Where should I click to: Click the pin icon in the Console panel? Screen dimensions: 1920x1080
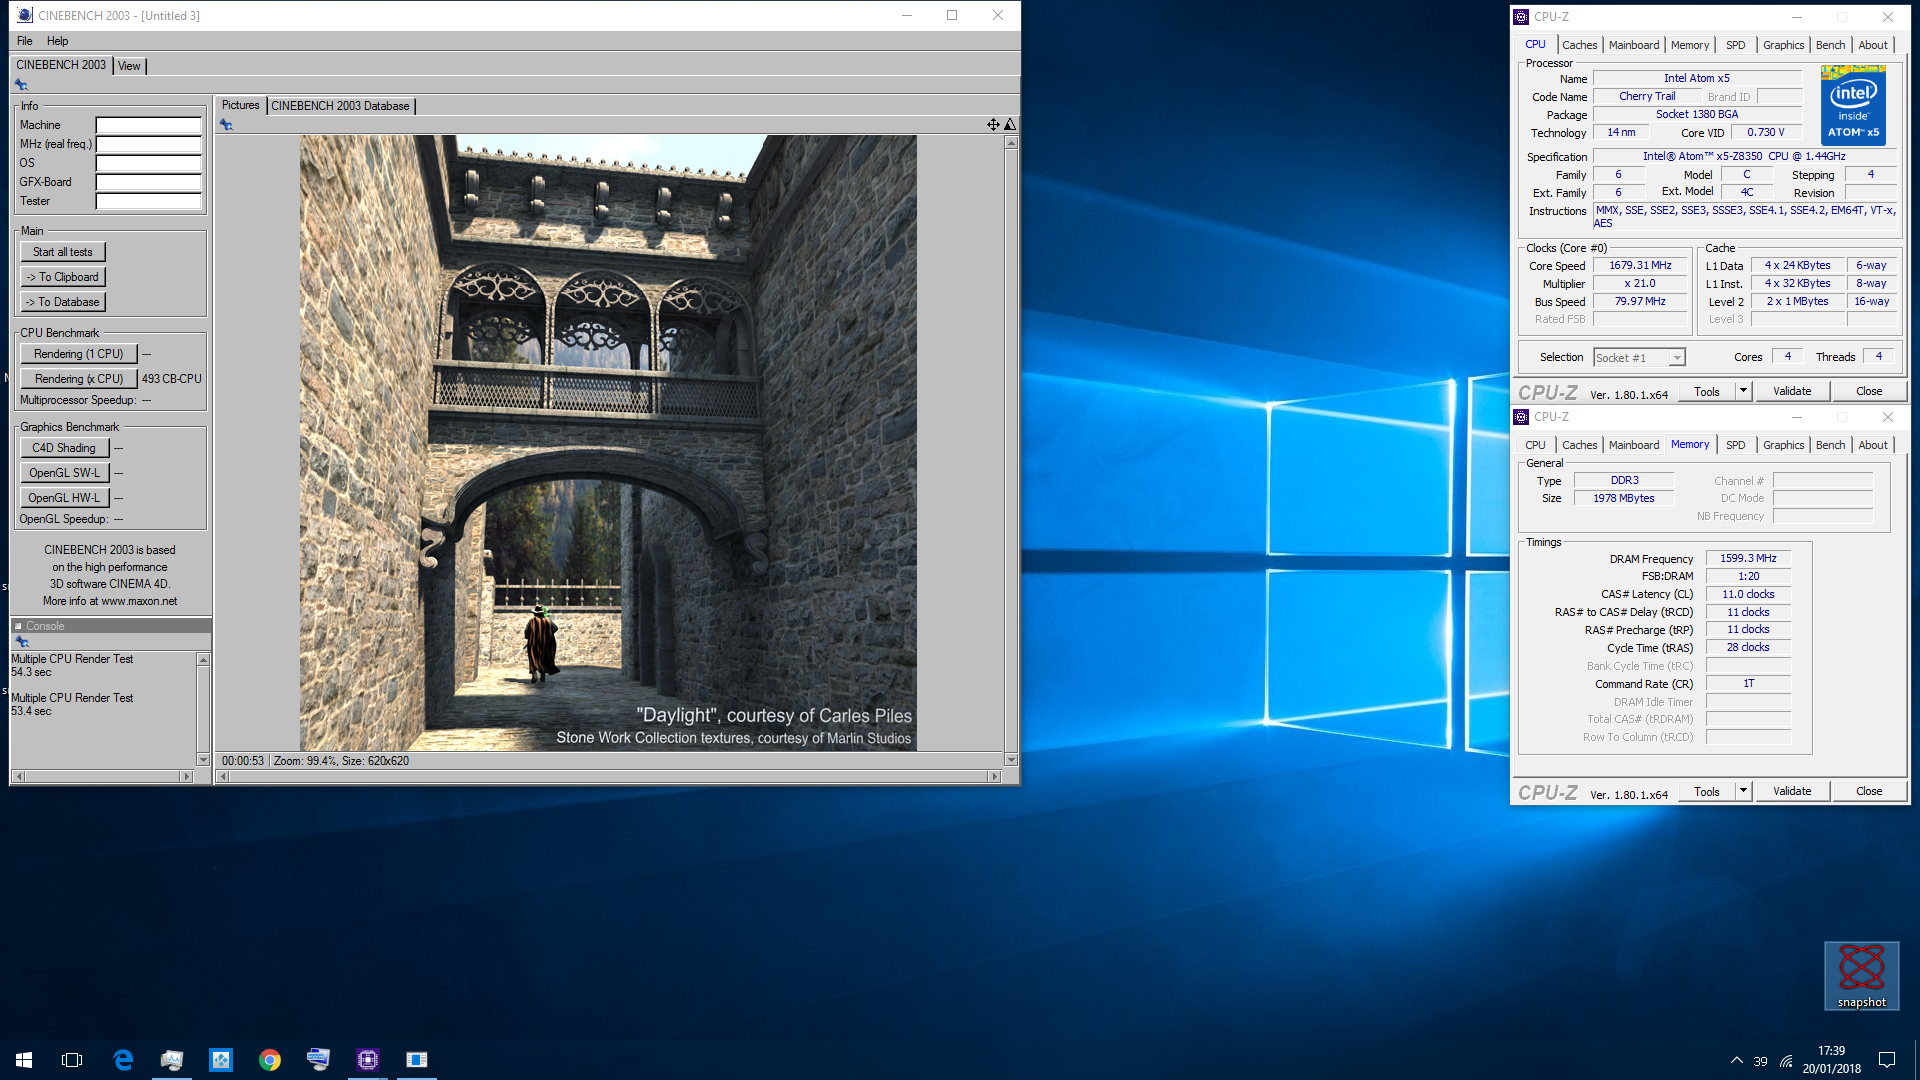pos(22,642)
